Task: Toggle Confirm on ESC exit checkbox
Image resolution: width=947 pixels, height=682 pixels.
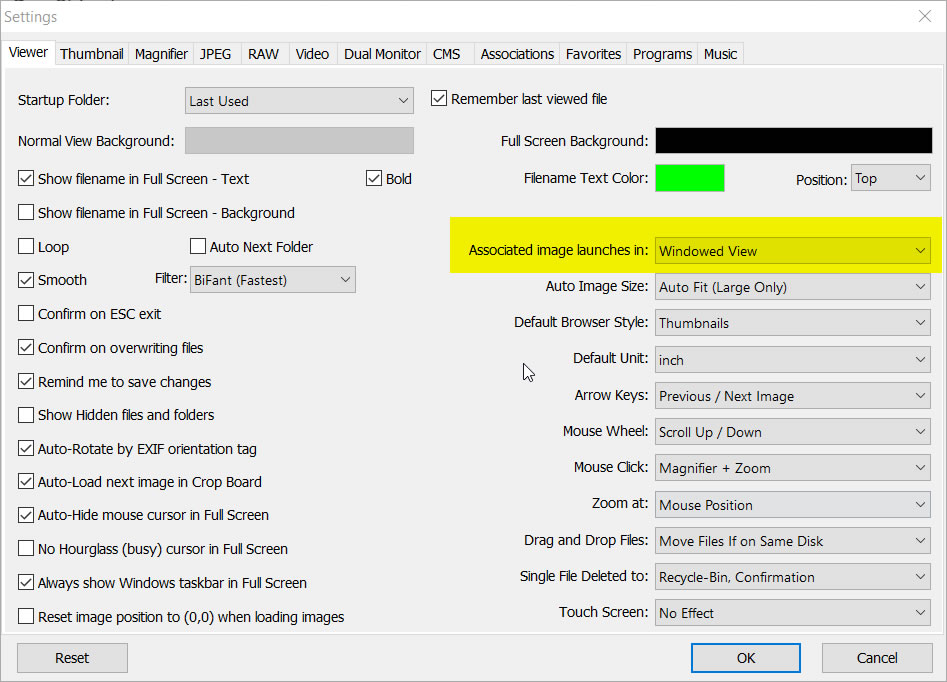Action: pyautogui.click(x=26, y=314)
